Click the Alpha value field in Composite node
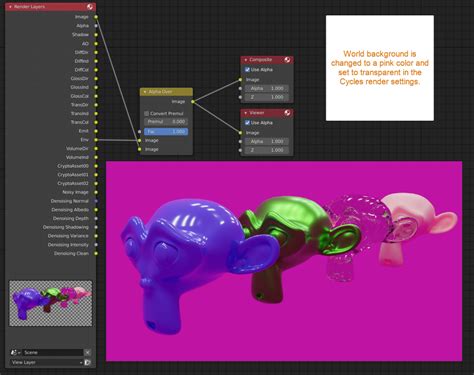Screen dimensions: 474x375 tap(267, 88)
